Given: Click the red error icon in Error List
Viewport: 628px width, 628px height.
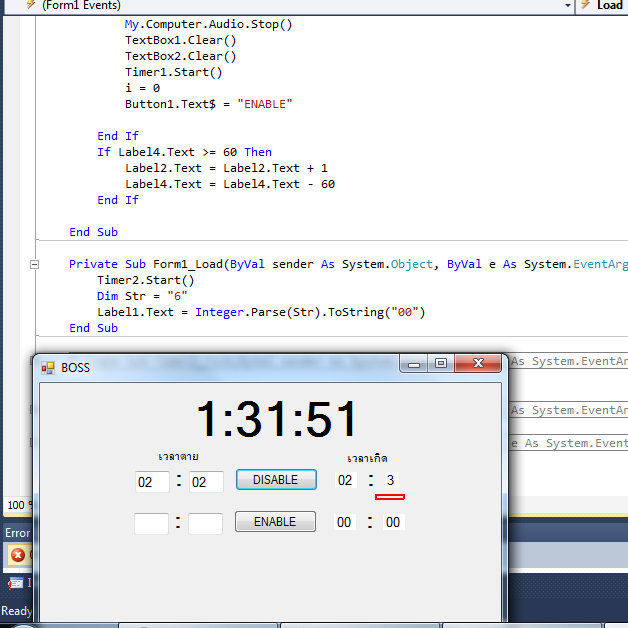Looking at the screenshot, I should 17,554.
